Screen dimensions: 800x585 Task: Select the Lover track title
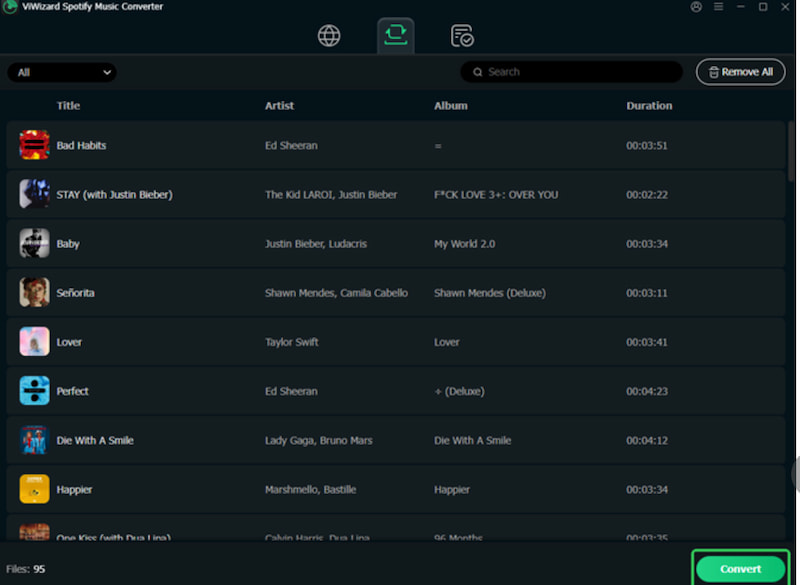tap(69, 342)
